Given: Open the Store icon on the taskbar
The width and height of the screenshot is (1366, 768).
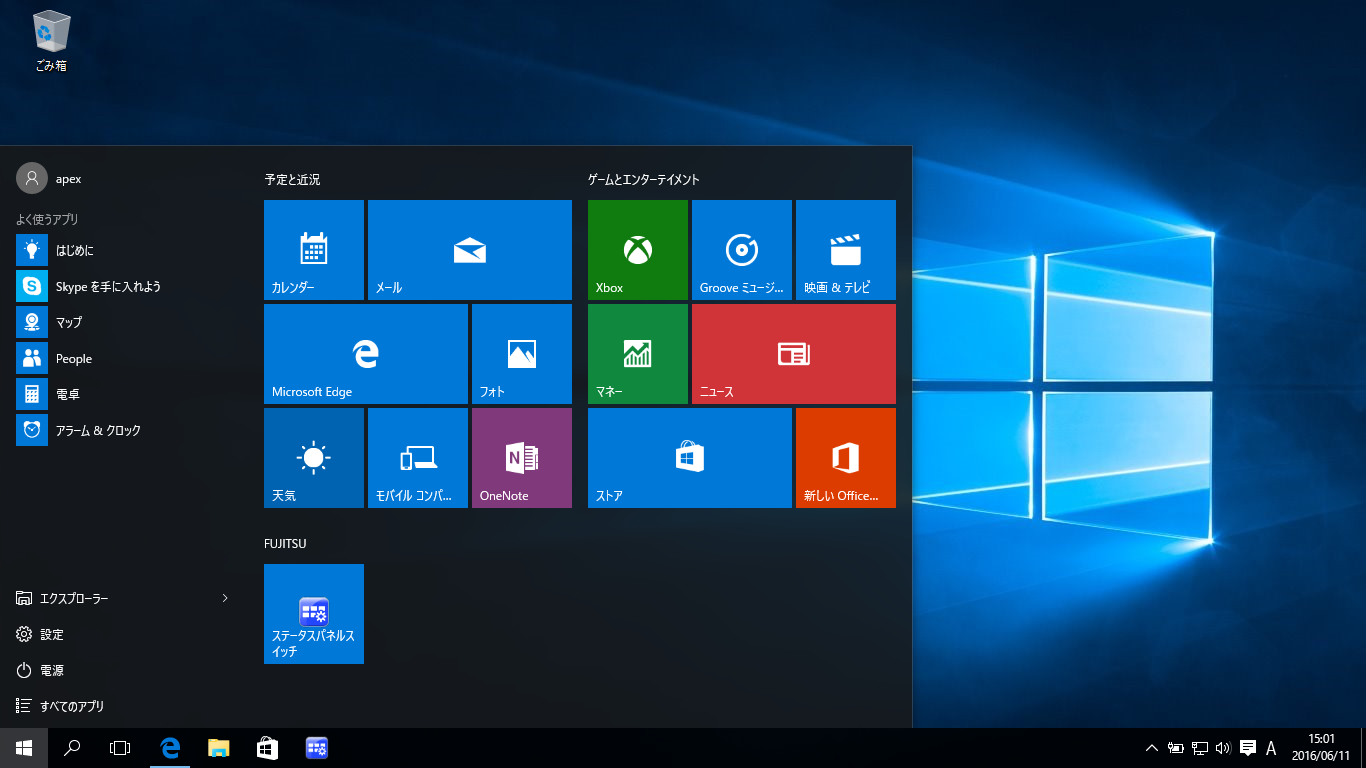Looking at the screenshot, I should click(267, 748).
